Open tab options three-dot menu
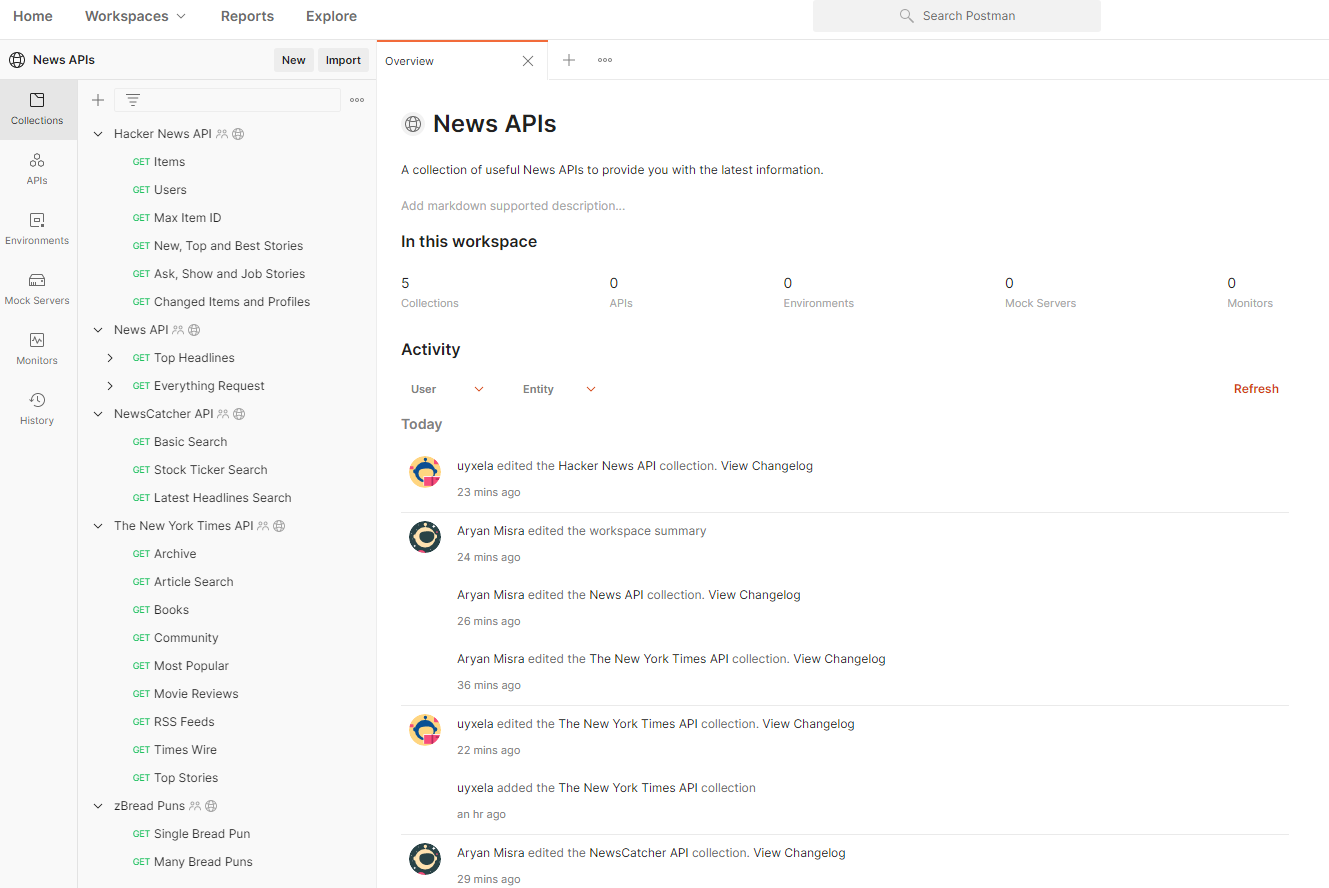The height and width of the screenshot is (888, 1329). (x=605, y=60)
